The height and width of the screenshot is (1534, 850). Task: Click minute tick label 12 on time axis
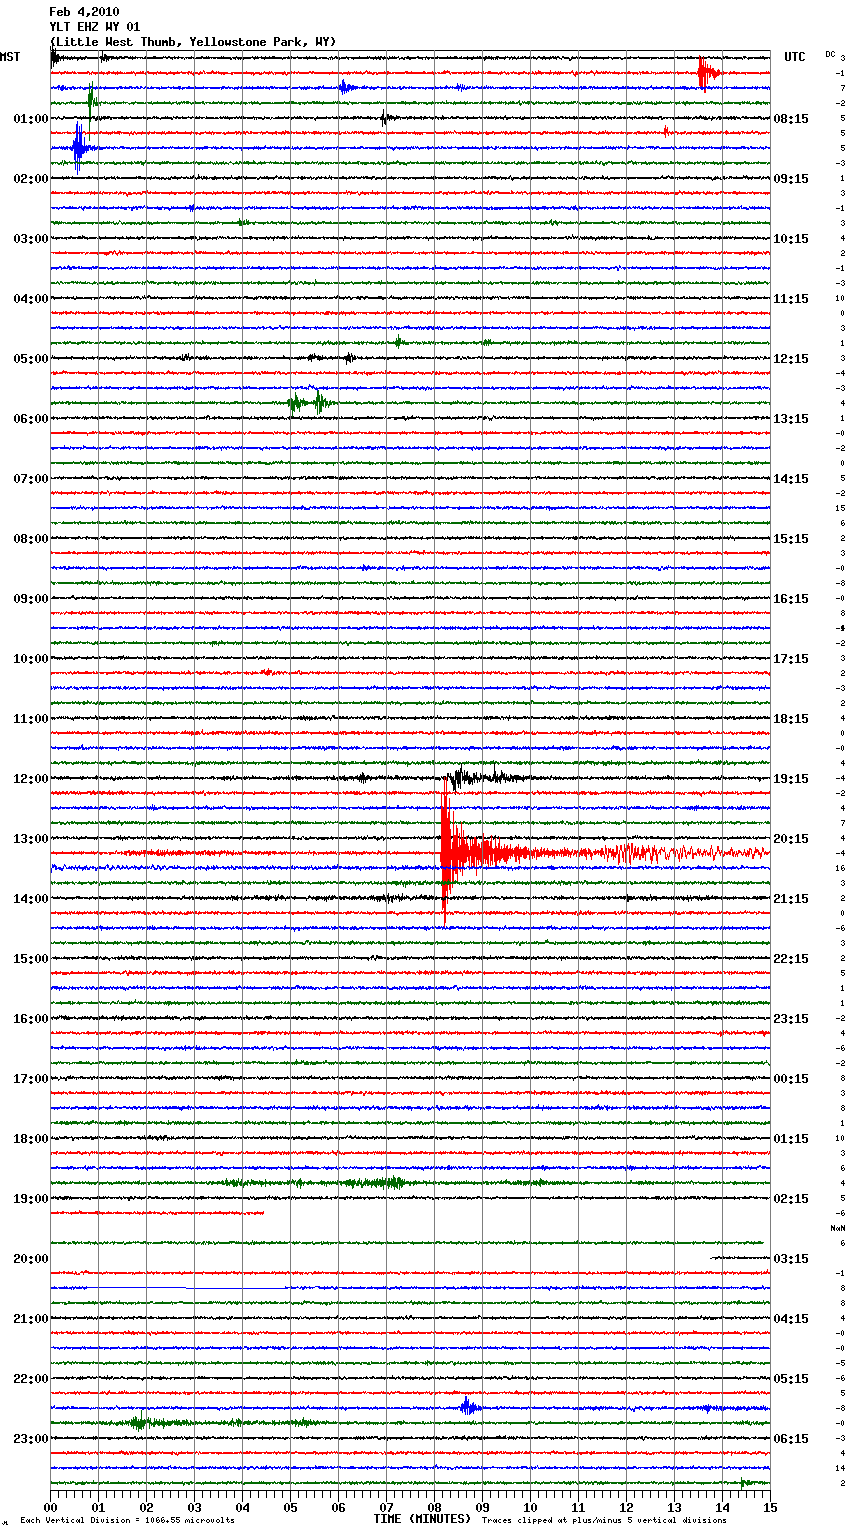pos(626,1507)
